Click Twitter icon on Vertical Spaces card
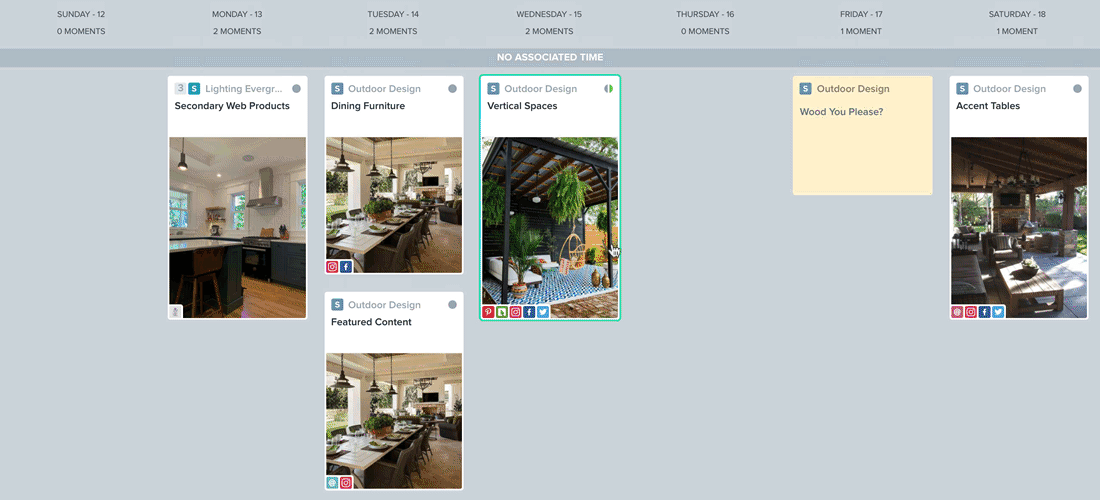This screenshot has height=500, width=1100. point(542,312)
